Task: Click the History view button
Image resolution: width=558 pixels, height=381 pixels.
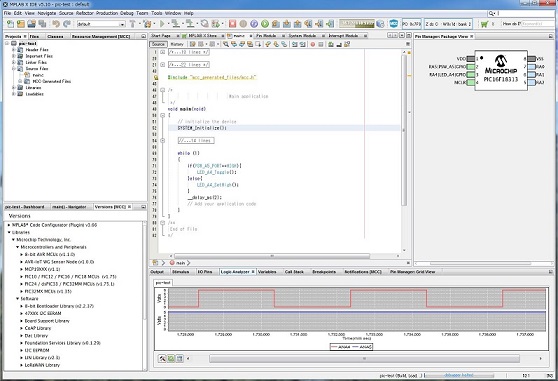Action: coord(177,44)
